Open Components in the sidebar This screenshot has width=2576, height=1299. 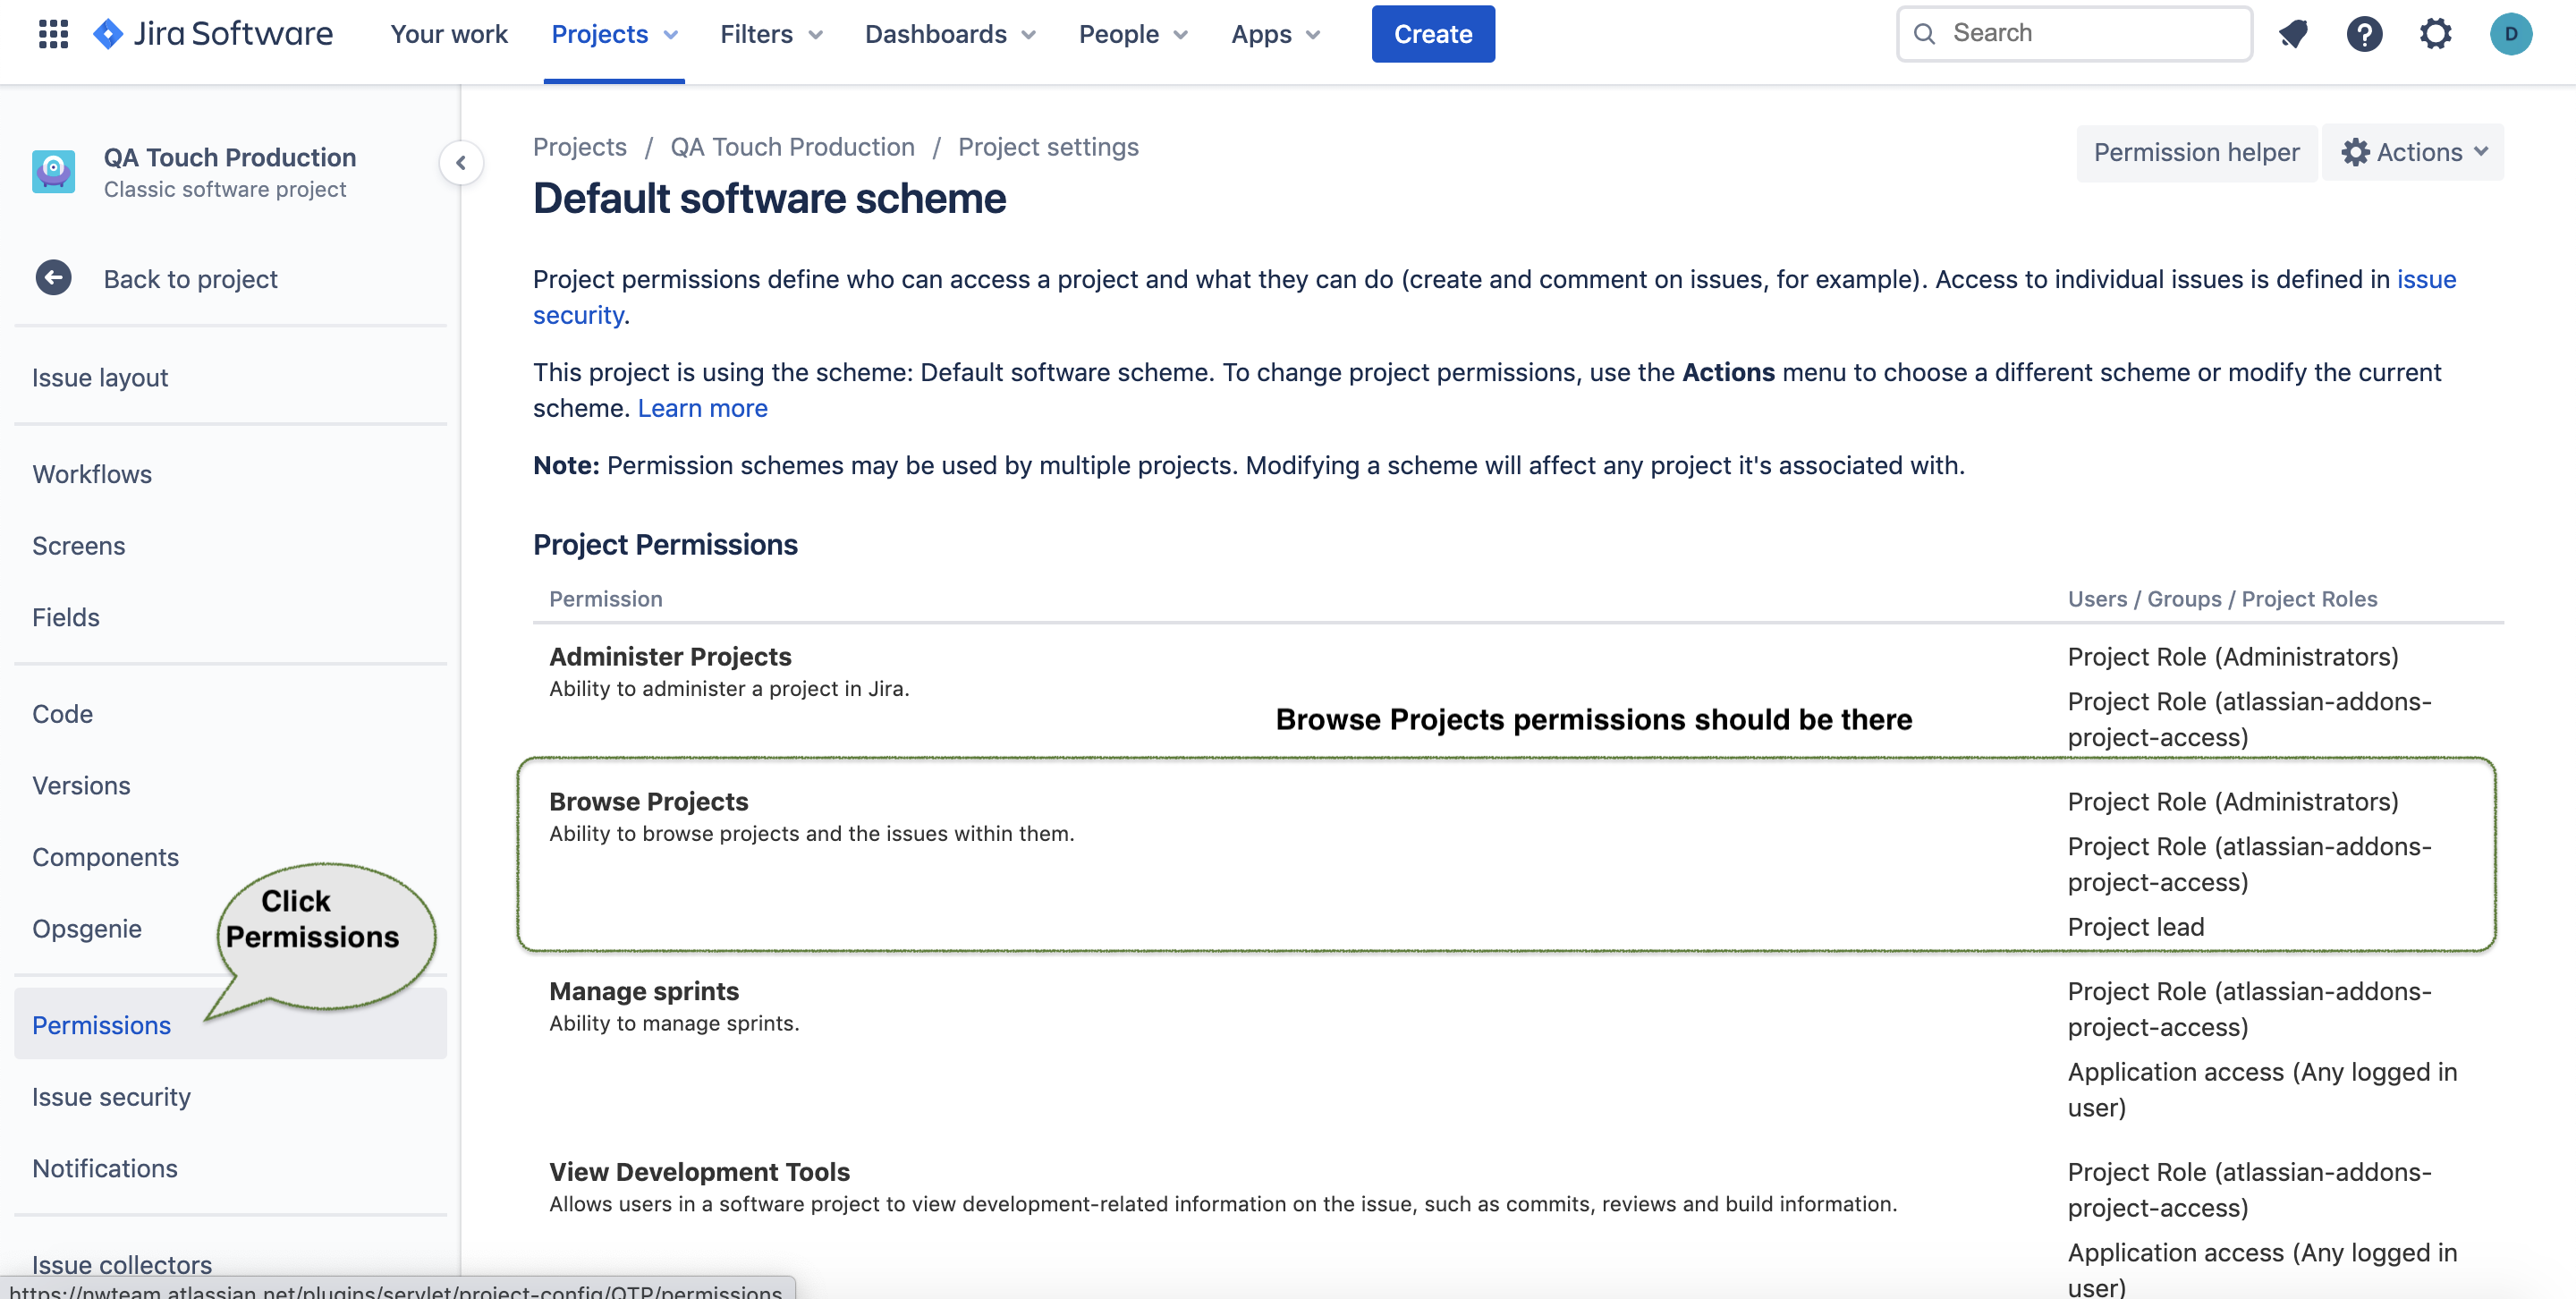coord(106,857)
